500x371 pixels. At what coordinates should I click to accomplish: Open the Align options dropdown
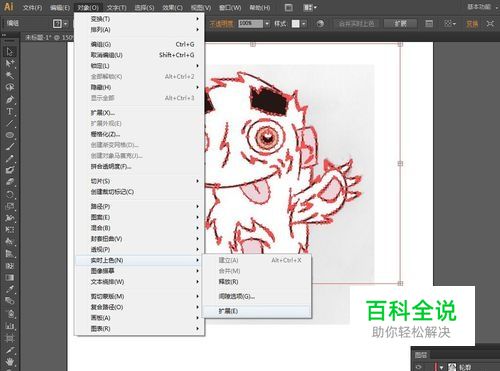click(450, 24)
